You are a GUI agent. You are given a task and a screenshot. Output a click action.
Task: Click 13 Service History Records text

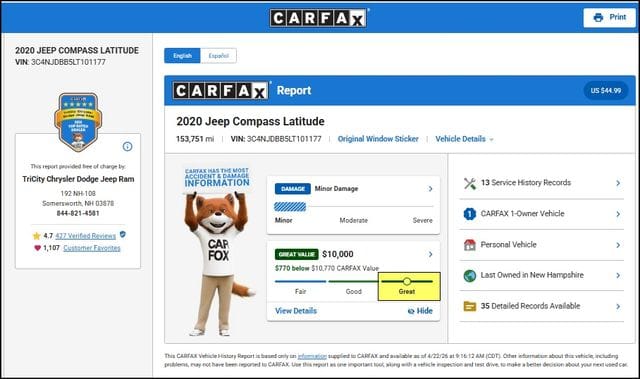click(526, 183)
